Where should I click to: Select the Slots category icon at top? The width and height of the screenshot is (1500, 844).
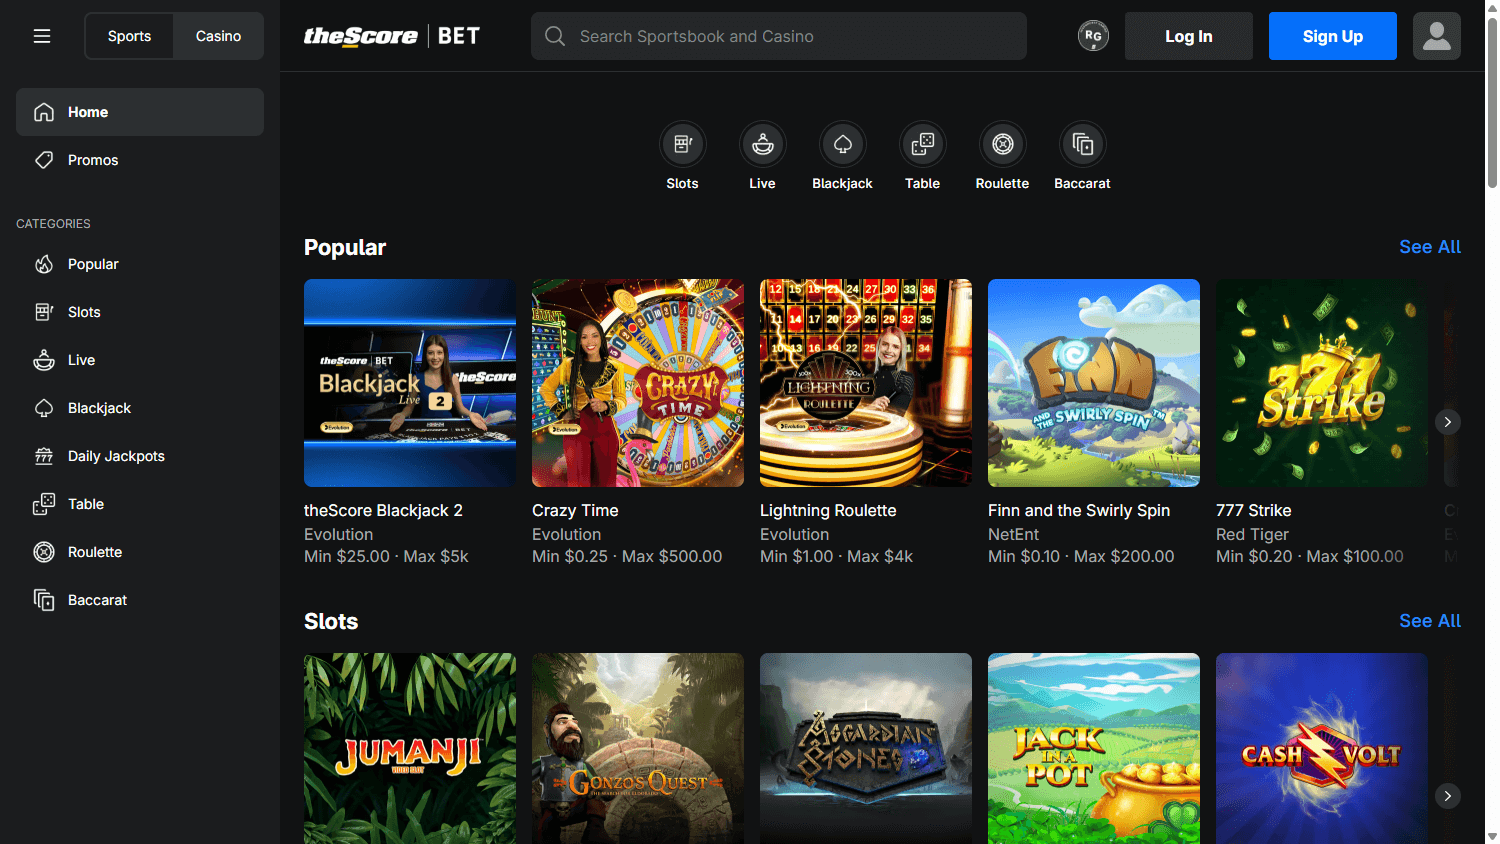[x=682, y=143]
